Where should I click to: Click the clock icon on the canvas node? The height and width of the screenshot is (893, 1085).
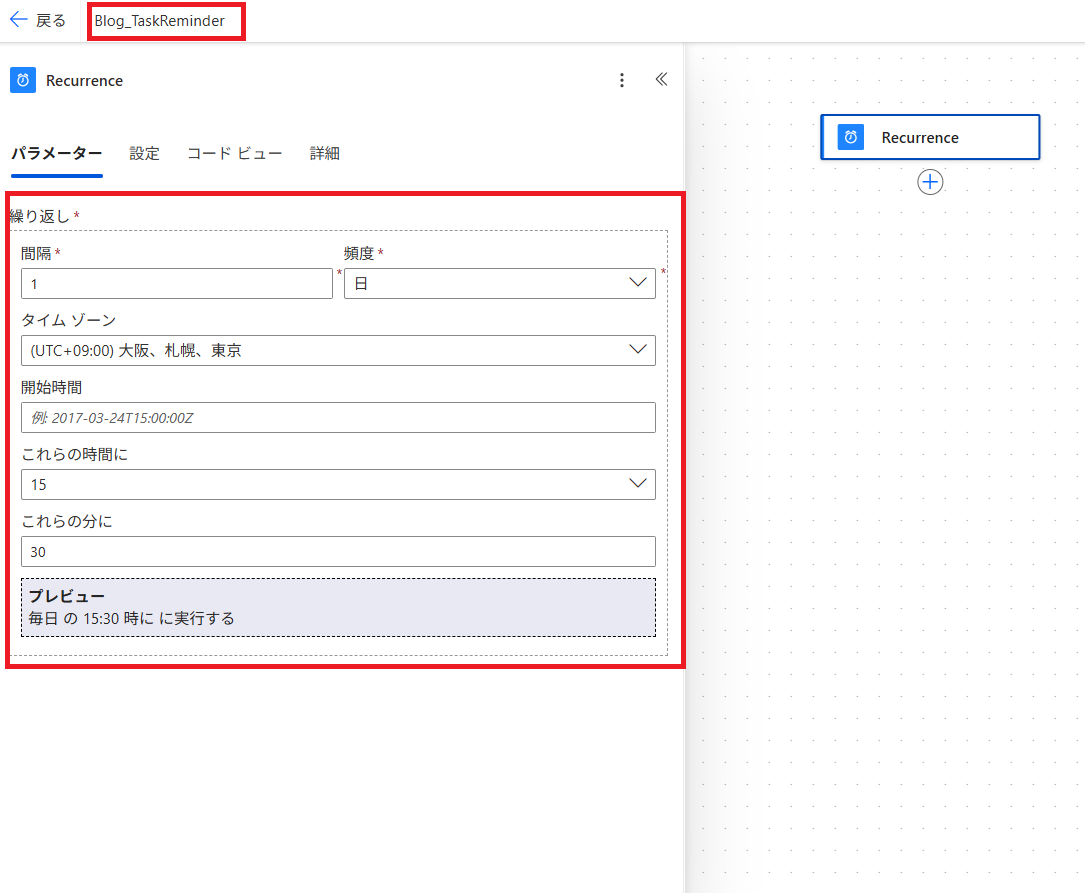click(850, 138)
